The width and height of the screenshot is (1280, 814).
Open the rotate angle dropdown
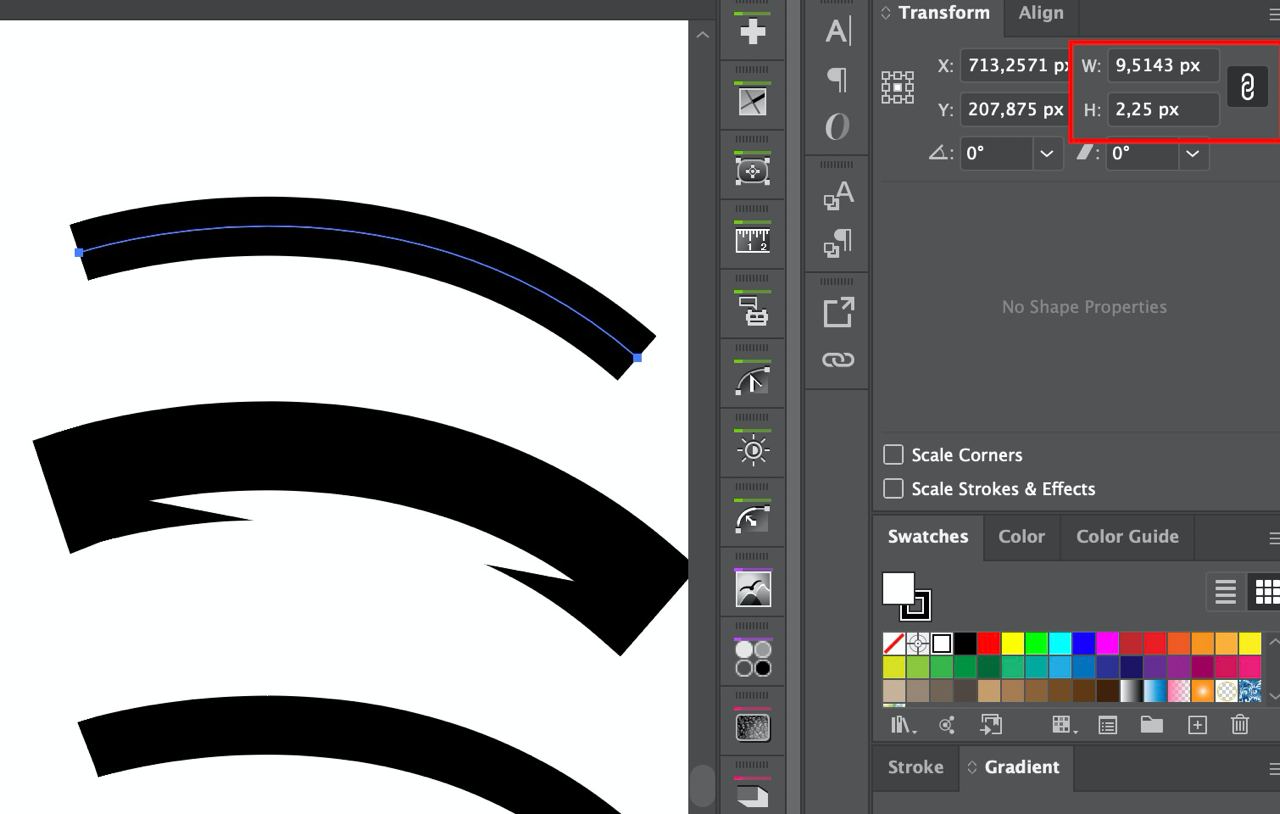(x=1047, y=153)
